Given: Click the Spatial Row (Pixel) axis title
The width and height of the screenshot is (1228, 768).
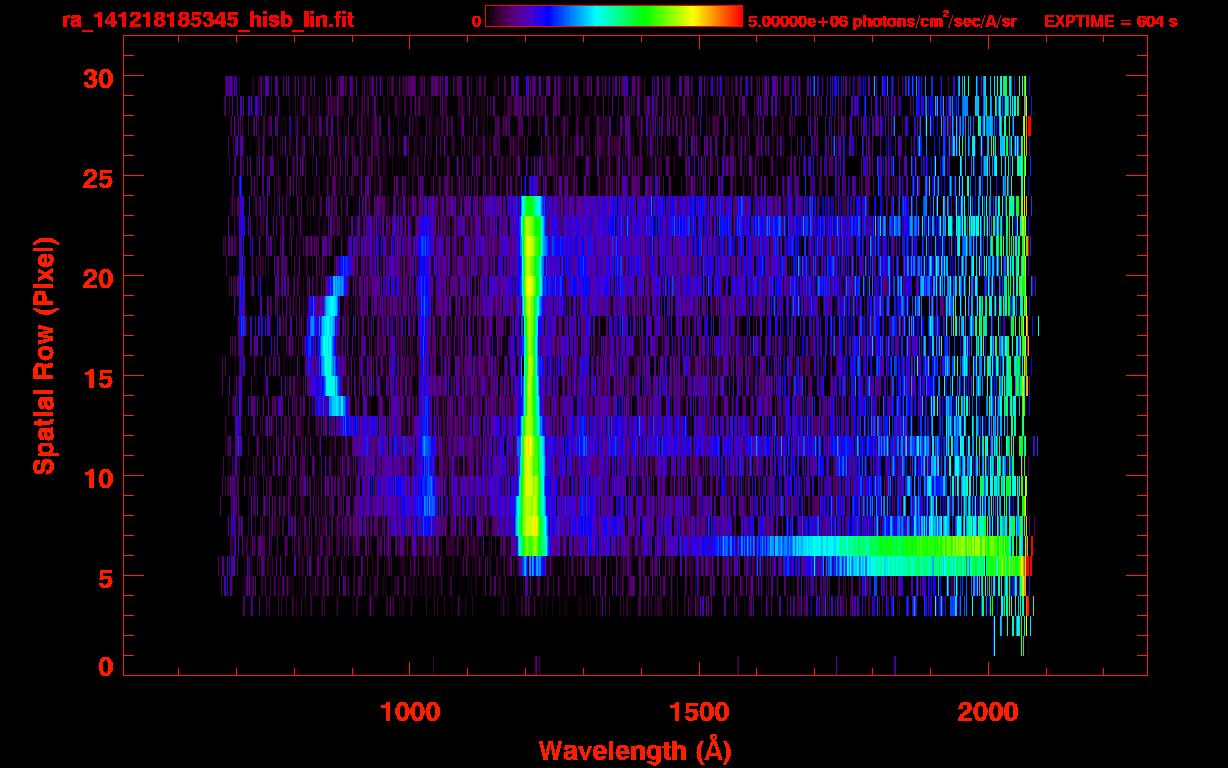Looking at the screenshot, I should [45, 356].
